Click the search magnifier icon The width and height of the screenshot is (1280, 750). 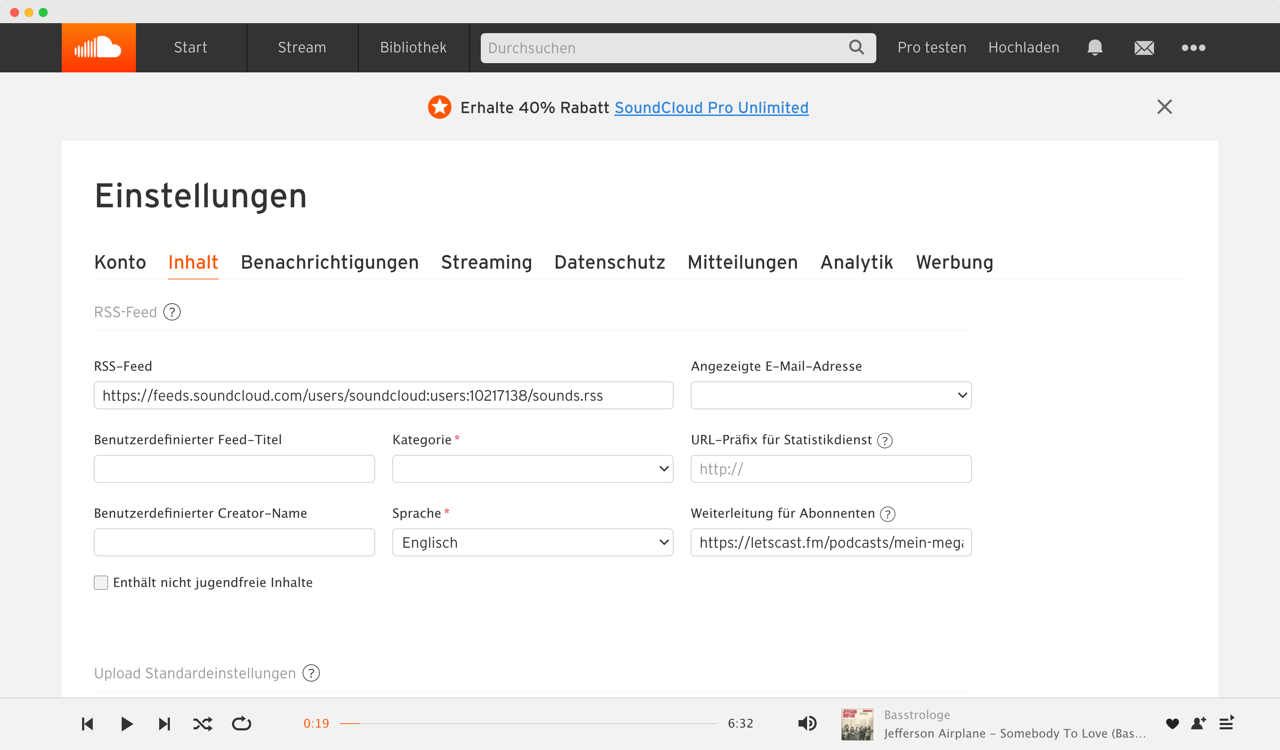tap(857, 47)
